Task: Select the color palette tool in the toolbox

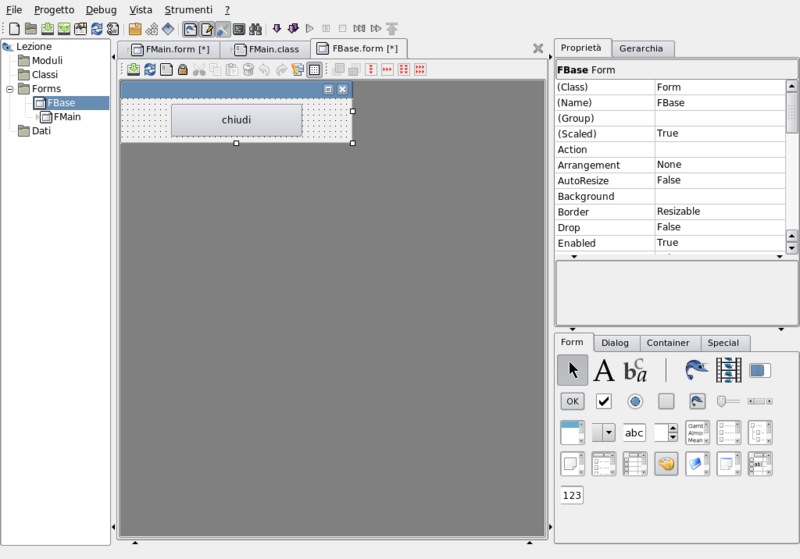Action: pos(666,464)
